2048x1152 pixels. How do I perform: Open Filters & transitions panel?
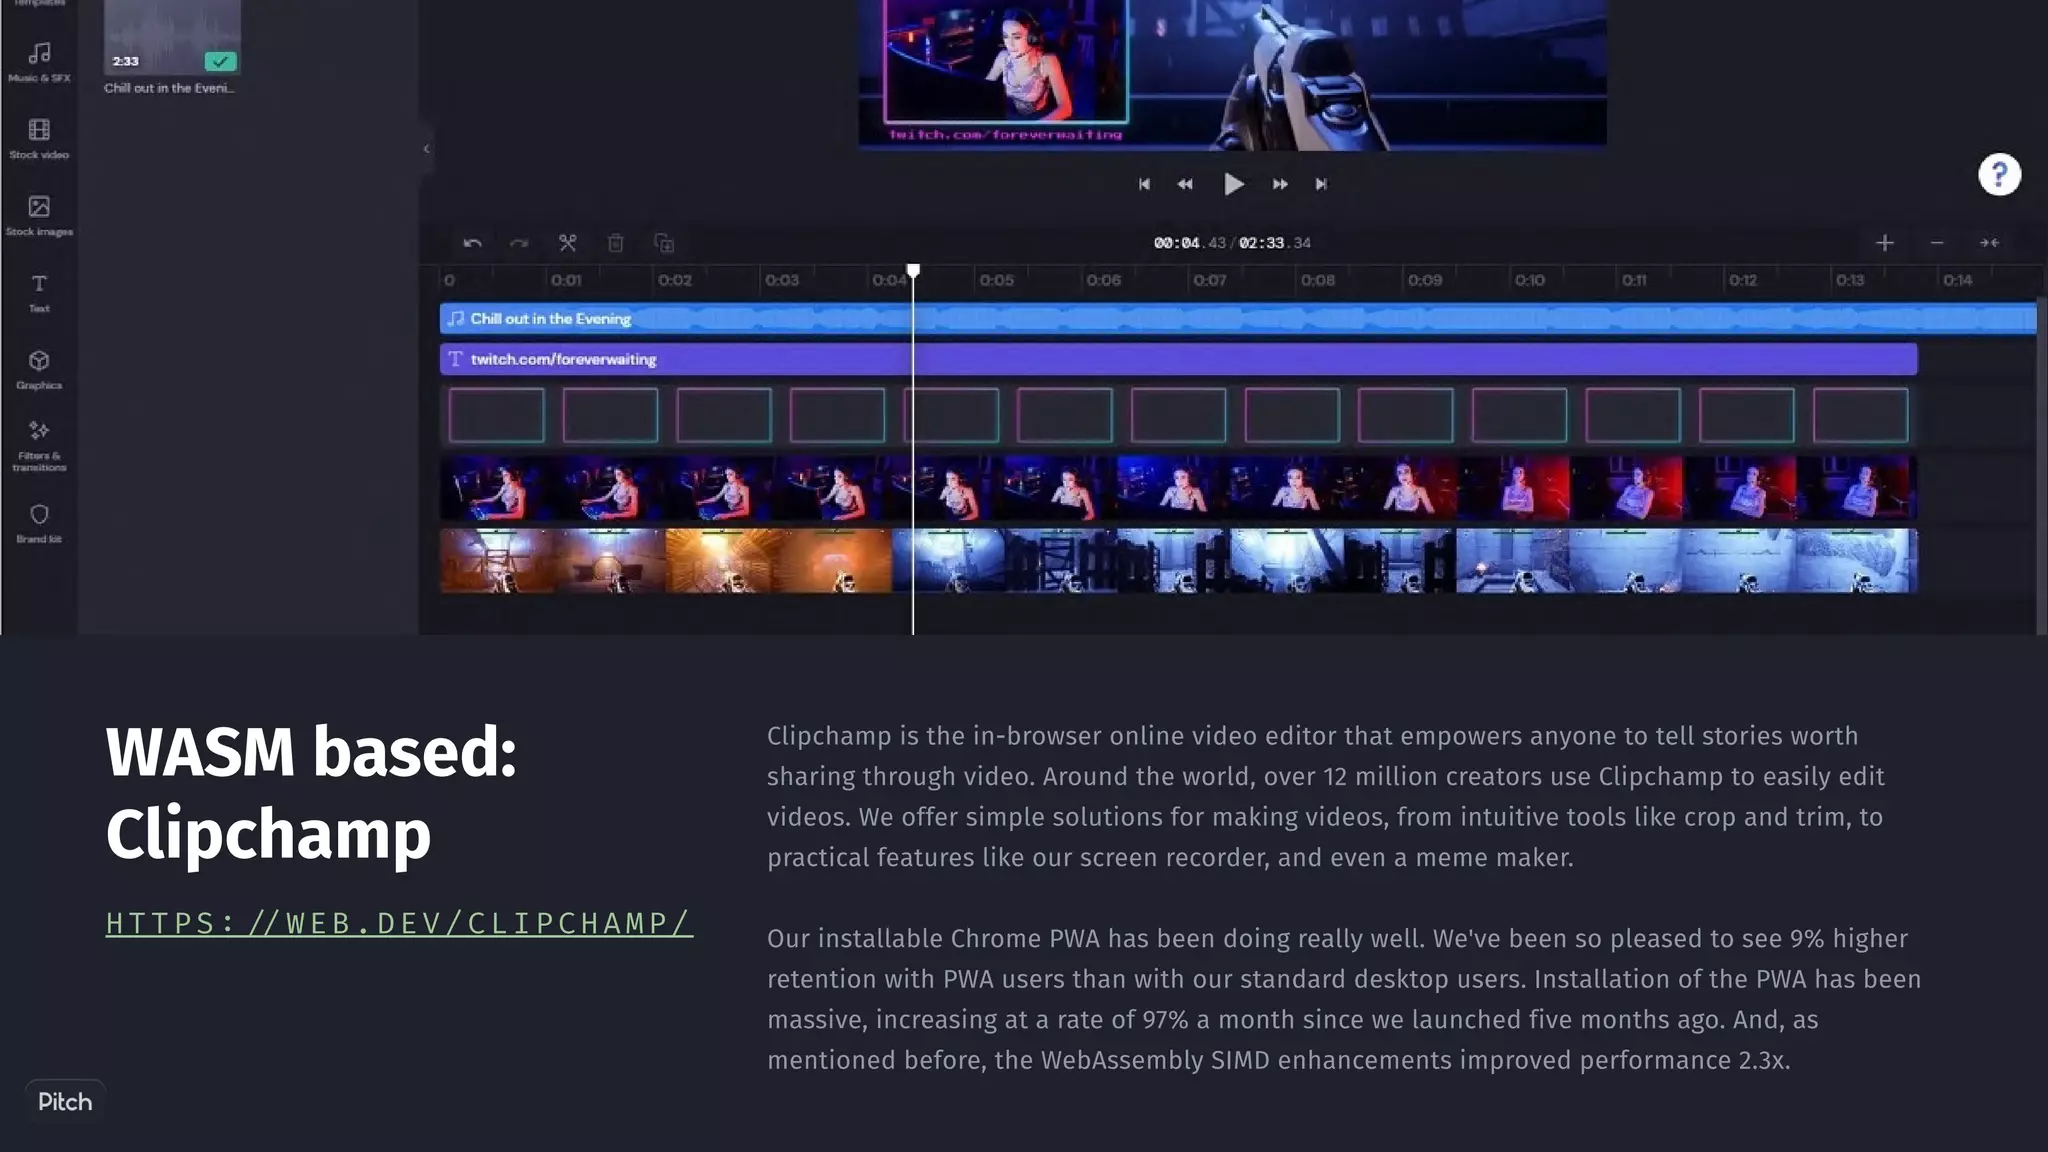pyautogui.click(x=39, y=446)
